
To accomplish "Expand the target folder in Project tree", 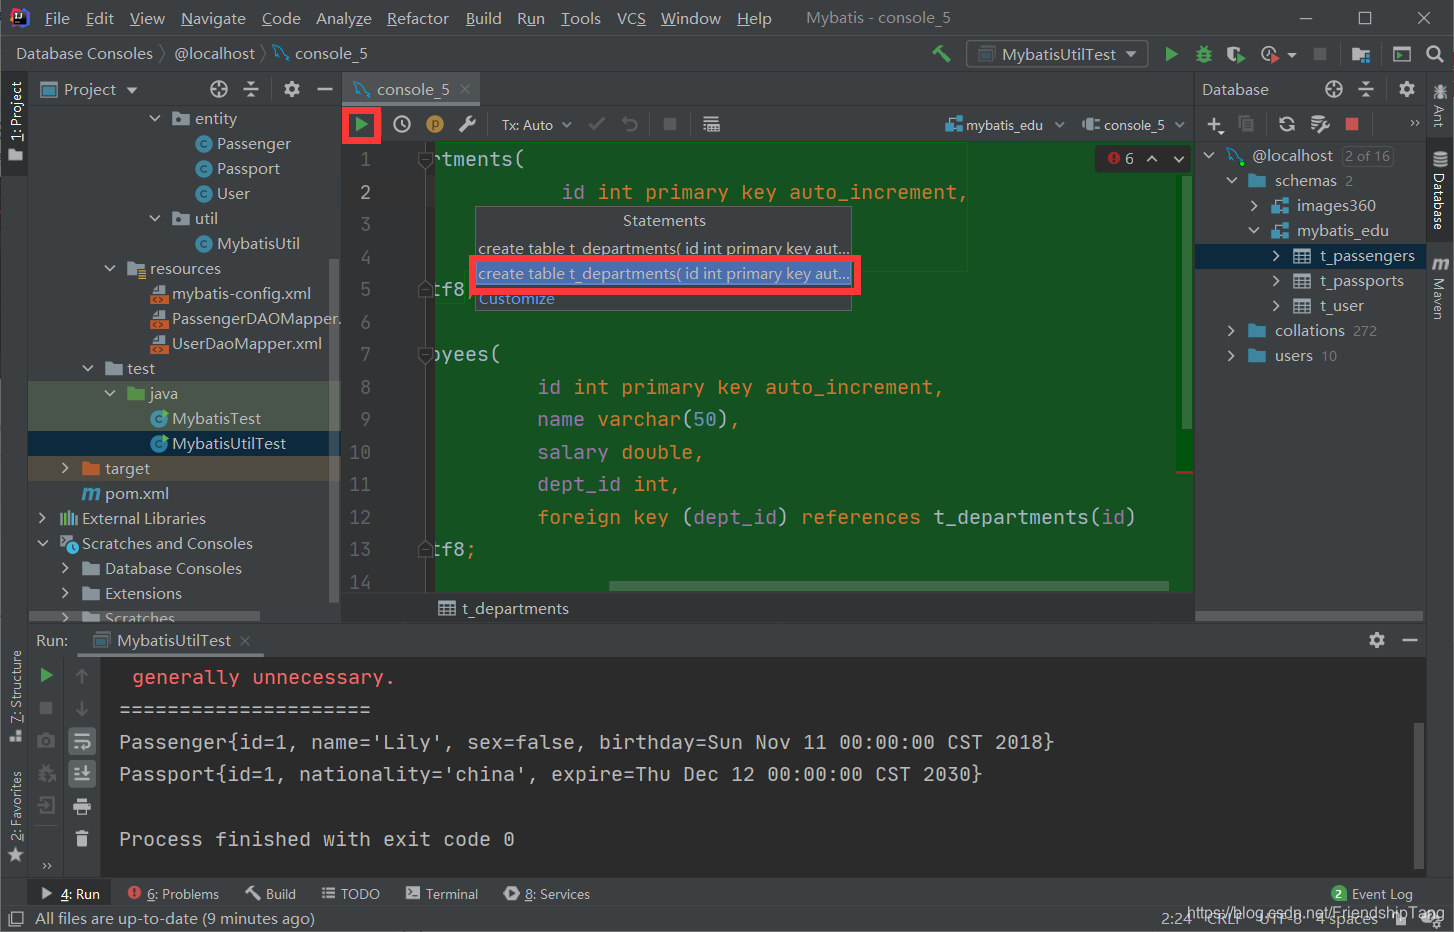I will click(x=65, y=468).
